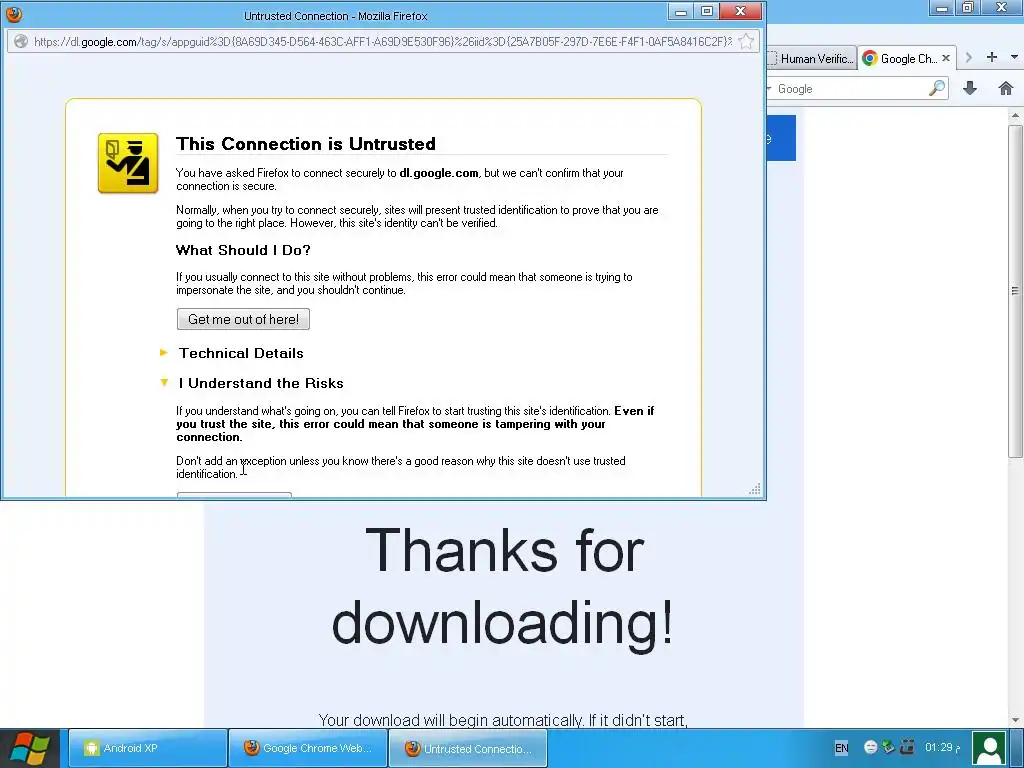Open a new tab with the plus button
Viewport: 1024px width, 768px height.
(992, 57)
